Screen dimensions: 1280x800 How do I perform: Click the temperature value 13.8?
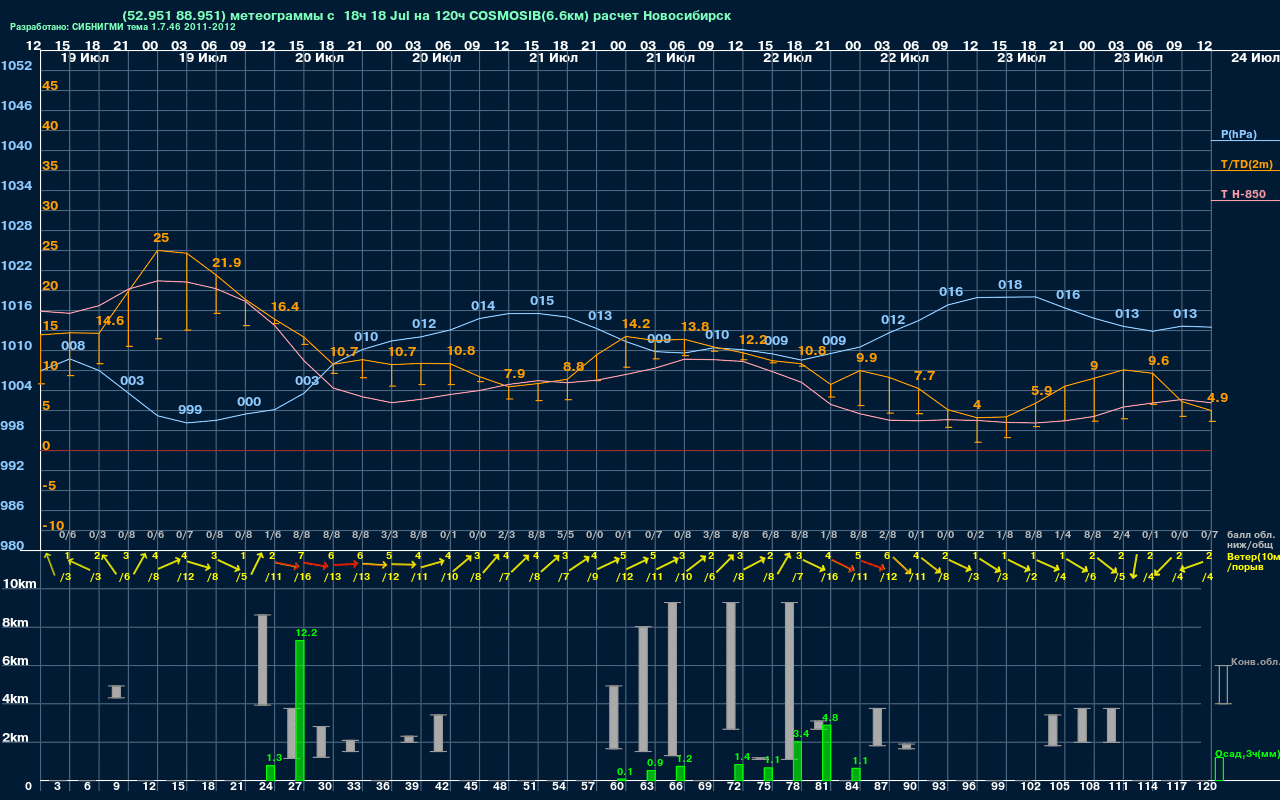click(695, 327)
